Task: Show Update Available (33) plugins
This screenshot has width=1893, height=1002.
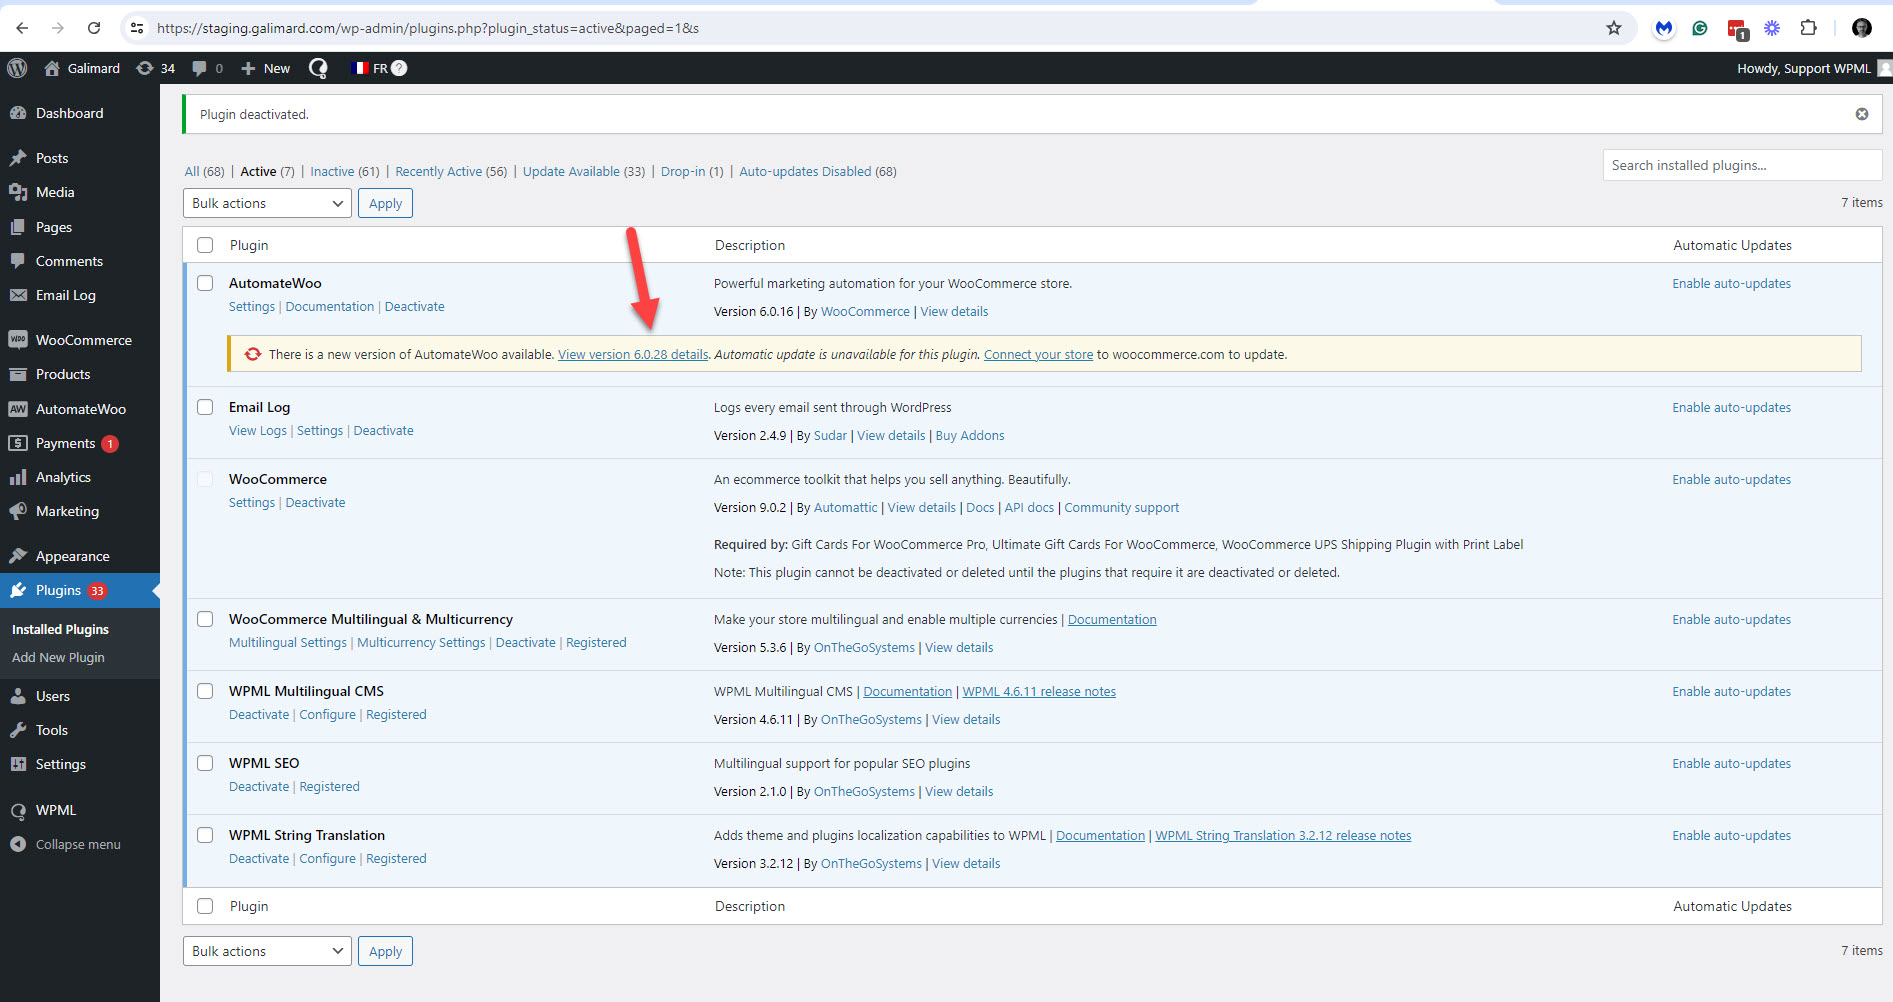Action: (x=584, y=171)
